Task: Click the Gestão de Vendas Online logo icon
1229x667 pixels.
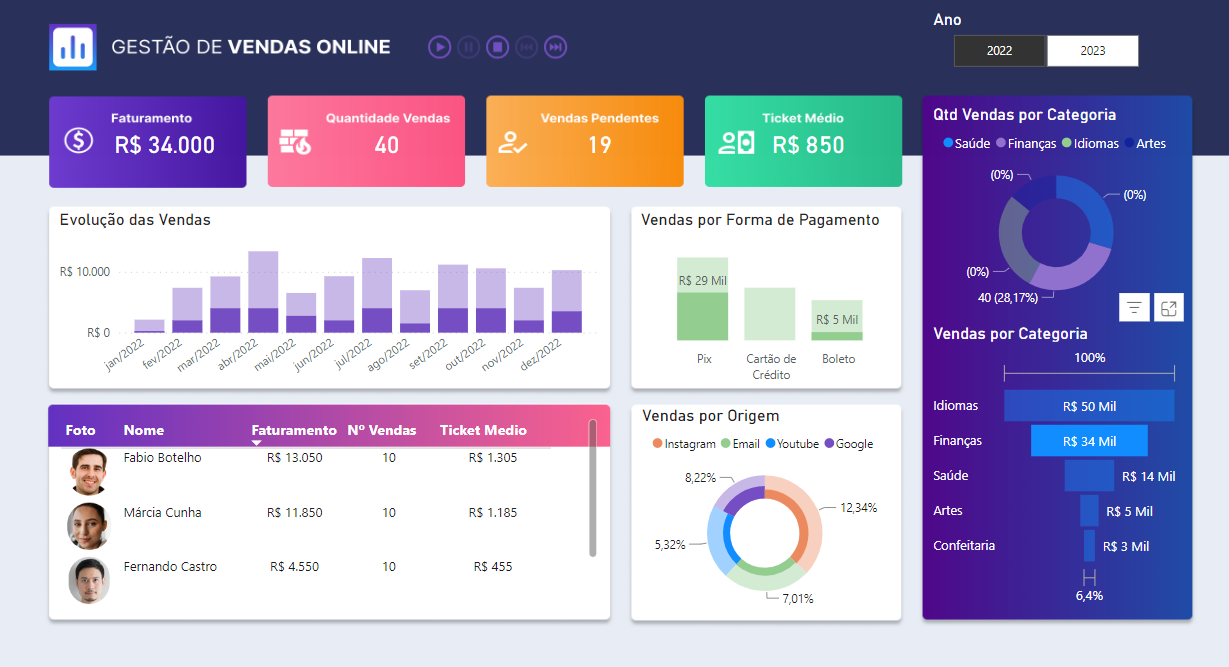Action: (x=71, y=46)
